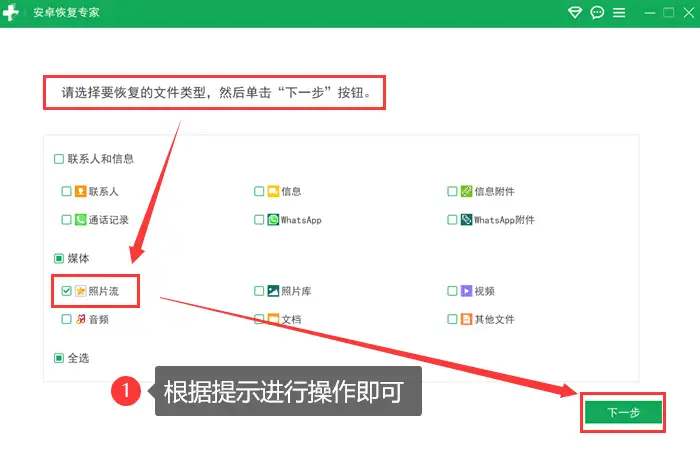Image resolution: width=700 pixels, height=467 pixels.
Task: Check the 视频 checkbox
Action: point(452,291)
